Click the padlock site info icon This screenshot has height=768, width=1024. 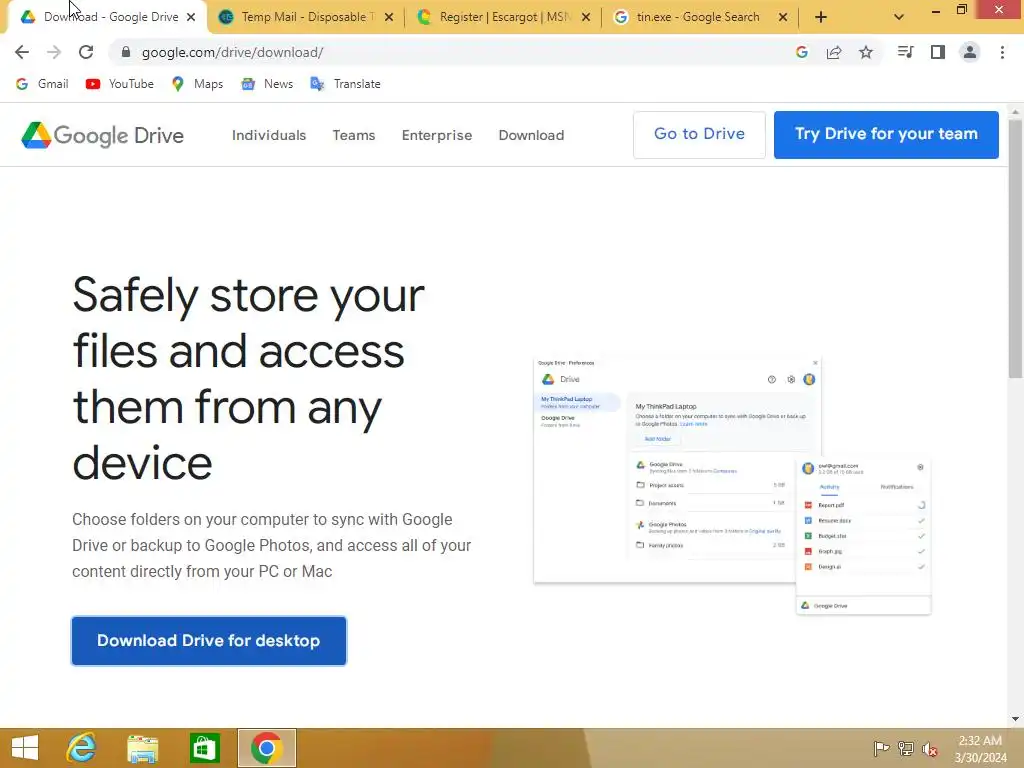pos(126,52)
